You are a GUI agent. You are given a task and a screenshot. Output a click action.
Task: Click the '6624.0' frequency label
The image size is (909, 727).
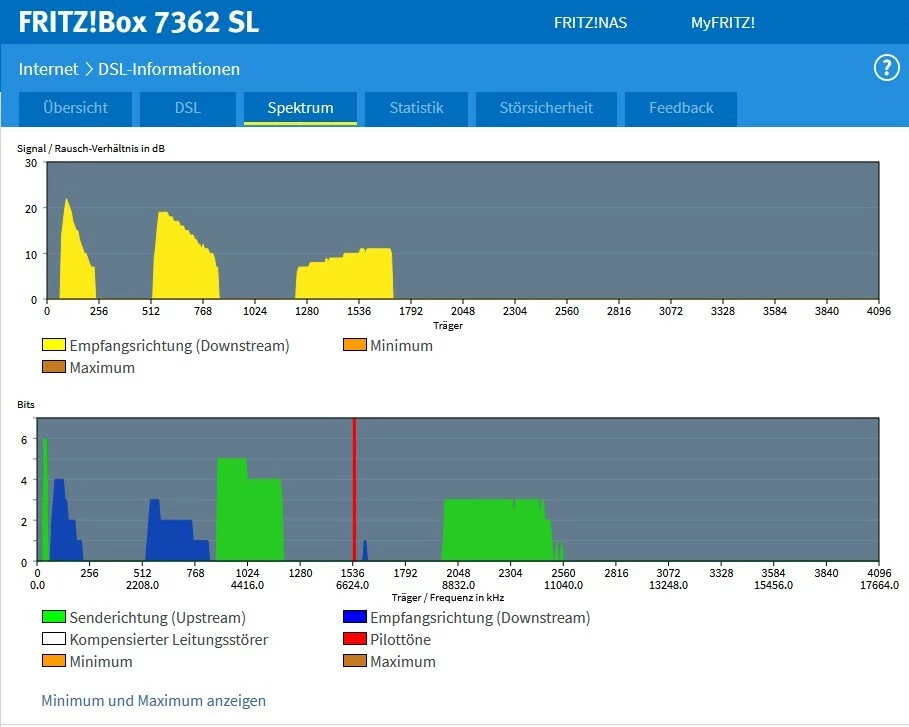coord(352,585)
